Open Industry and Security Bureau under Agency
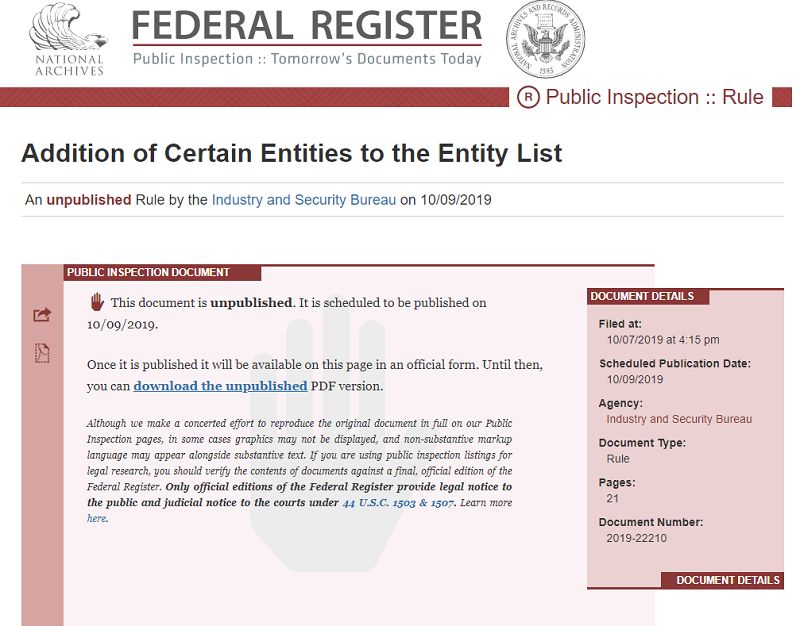The height and width of the screenshot is (626, 800). pyautogui.click(x=679, y=419)
